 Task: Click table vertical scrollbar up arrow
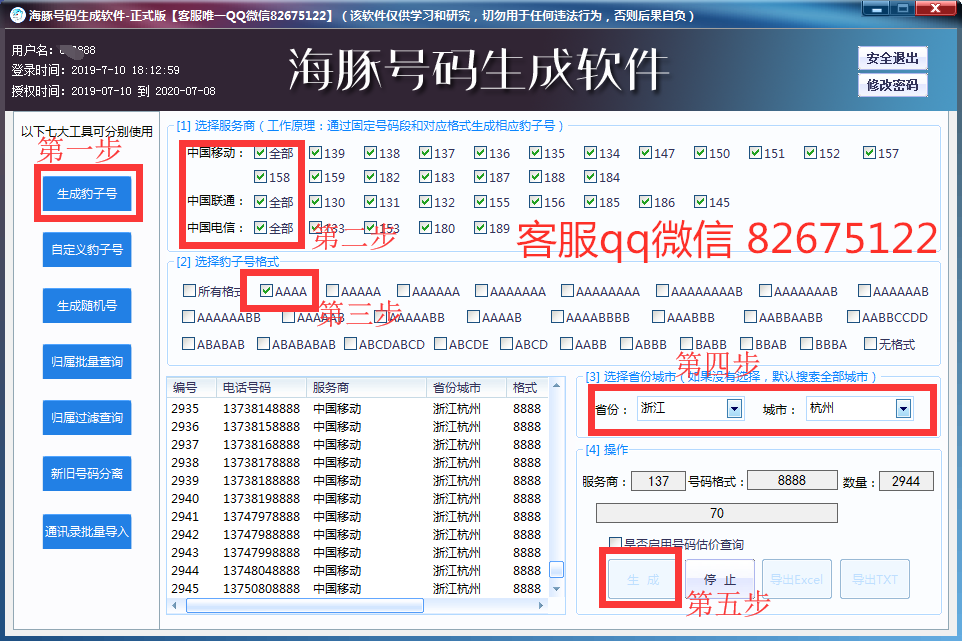tap(556, 385)
